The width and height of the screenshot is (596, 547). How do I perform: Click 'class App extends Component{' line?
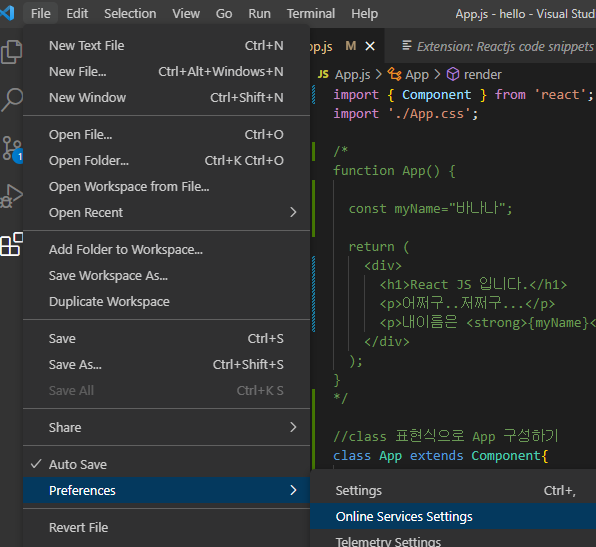point(441,455)
